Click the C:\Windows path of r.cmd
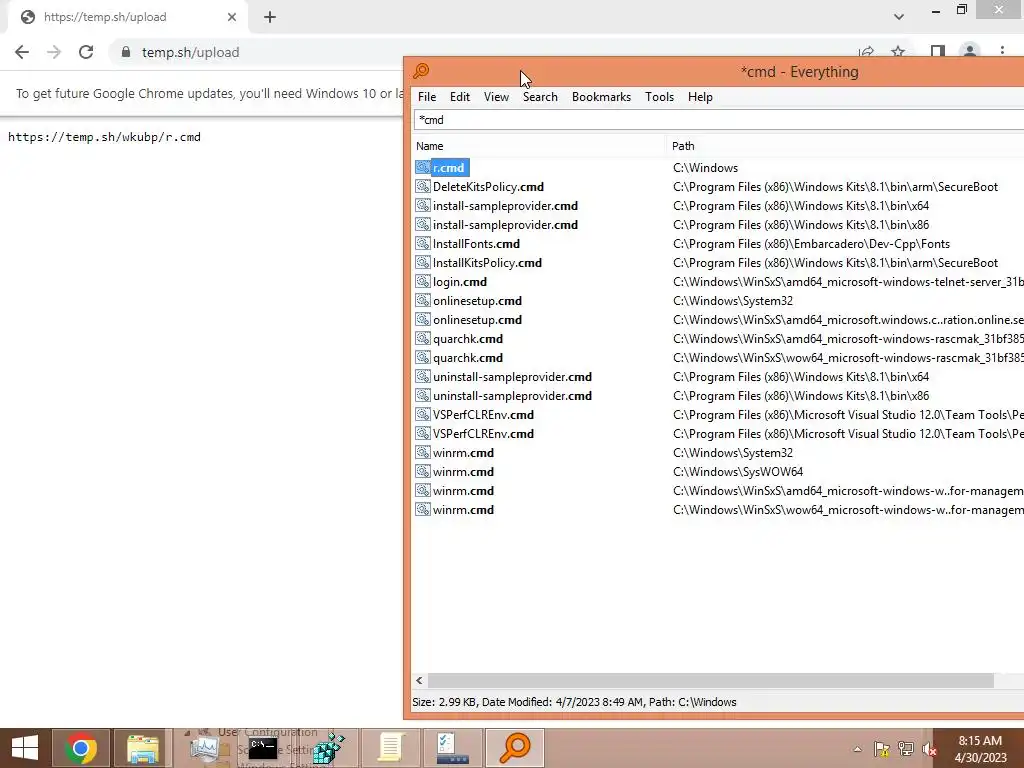The height and width of the screenshot is (768, 1024). click(x=705, y=168)
